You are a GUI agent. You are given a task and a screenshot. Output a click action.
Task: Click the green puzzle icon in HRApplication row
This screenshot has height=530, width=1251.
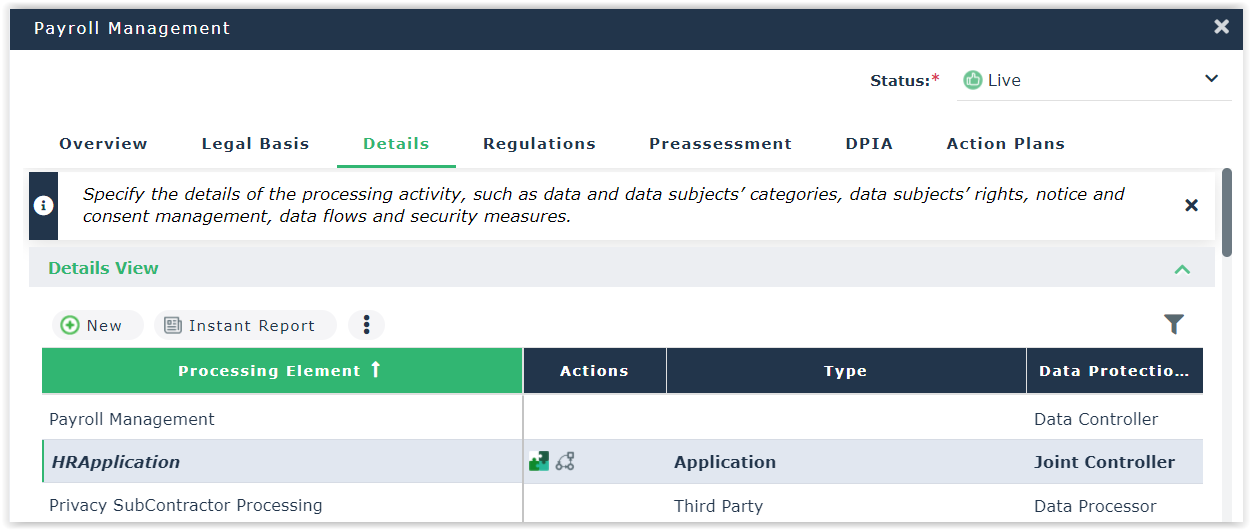point(539,461)
